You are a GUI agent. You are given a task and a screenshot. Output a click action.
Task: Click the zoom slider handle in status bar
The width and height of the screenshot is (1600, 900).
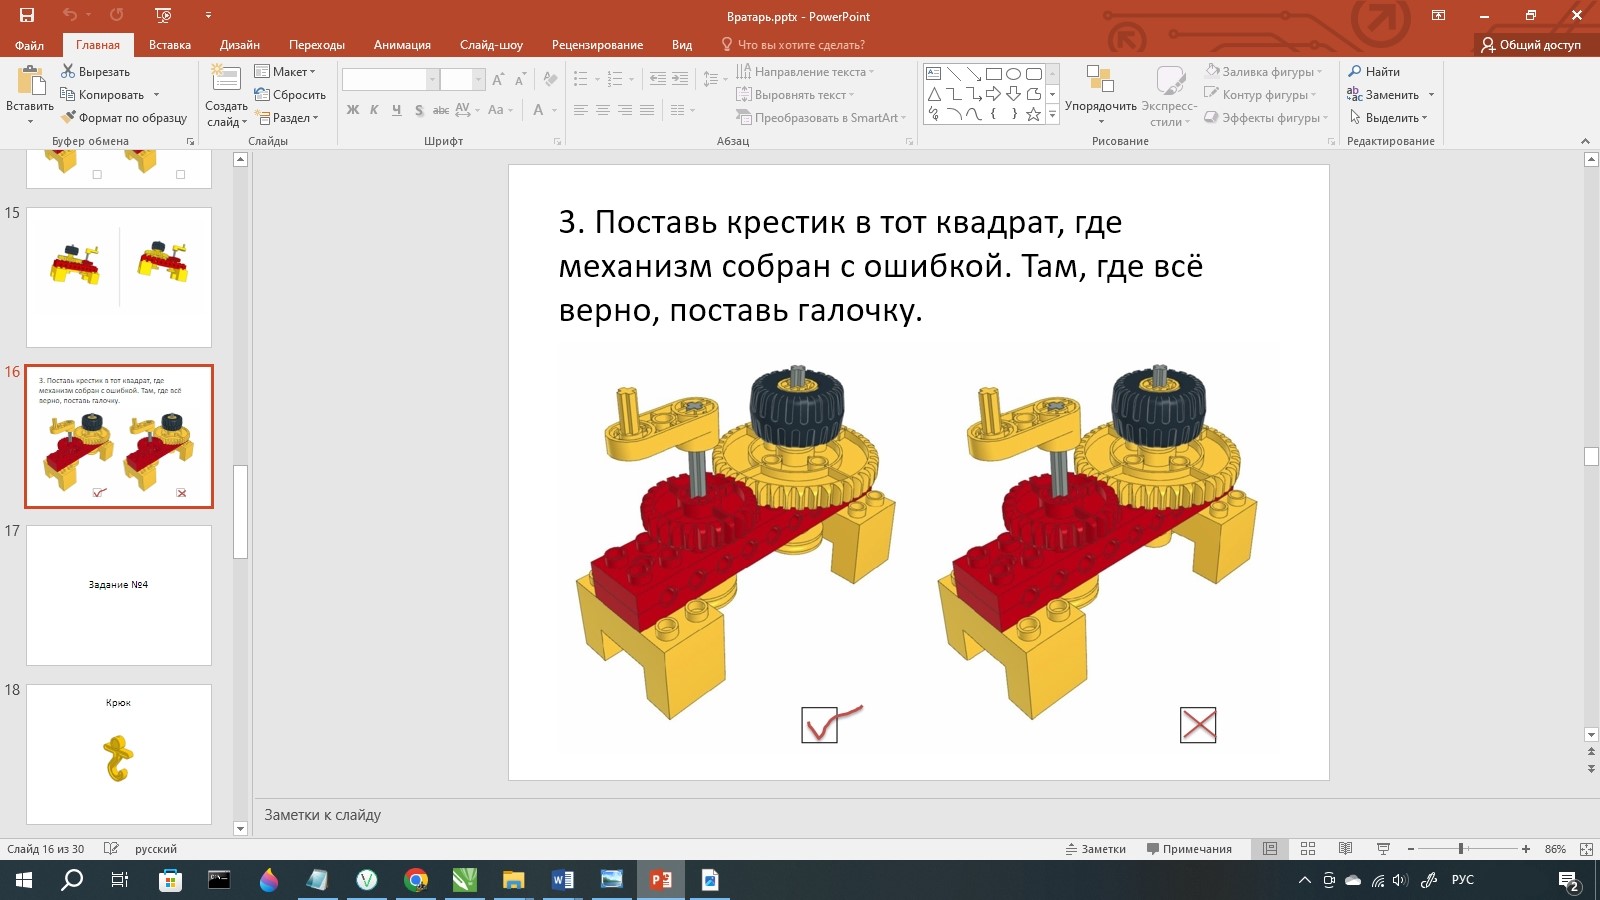pos(1461,849)
